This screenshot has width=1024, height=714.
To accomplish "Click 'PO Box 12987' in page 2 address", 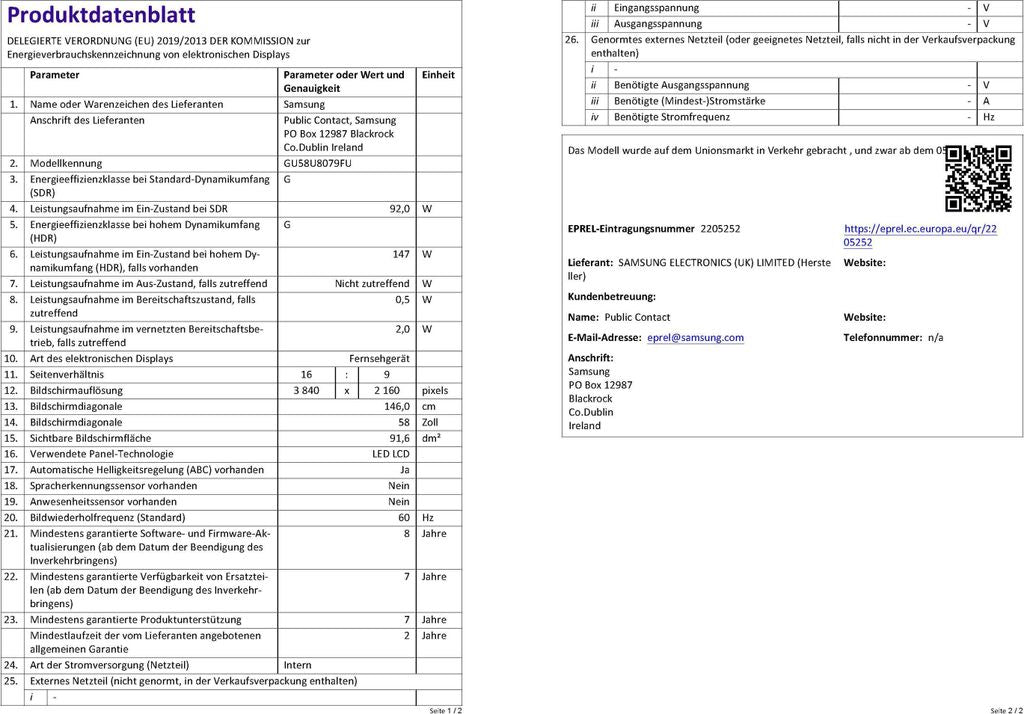I will point(600,385).
